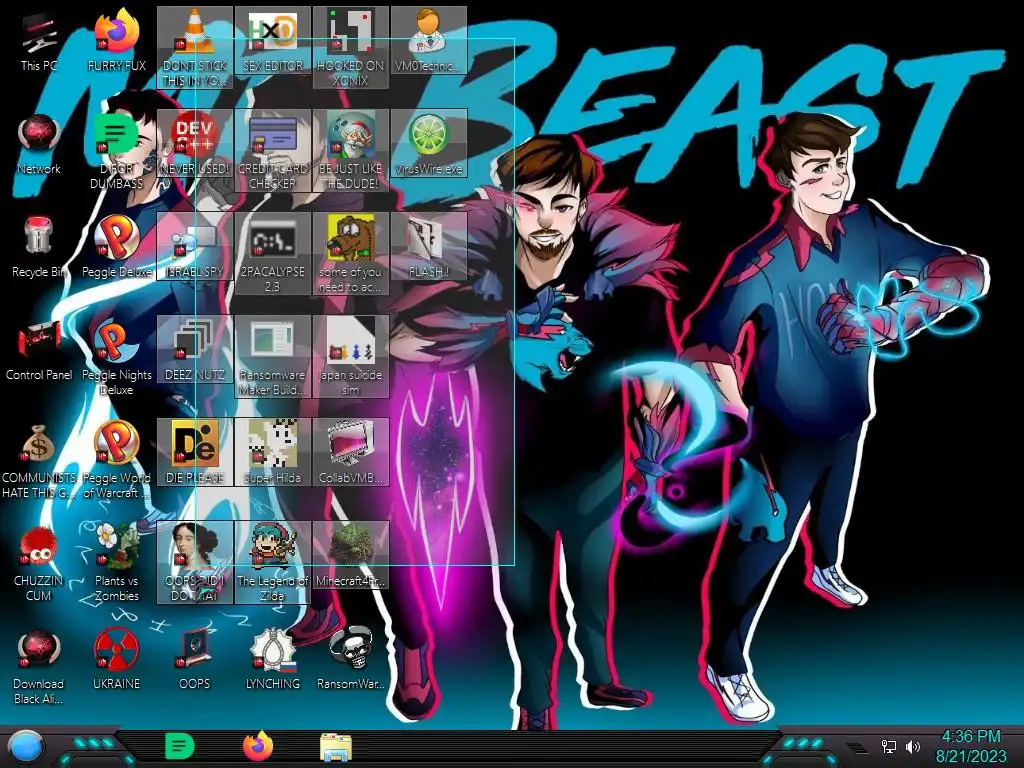Click the Start orb on the taskbar

(26, 747)
